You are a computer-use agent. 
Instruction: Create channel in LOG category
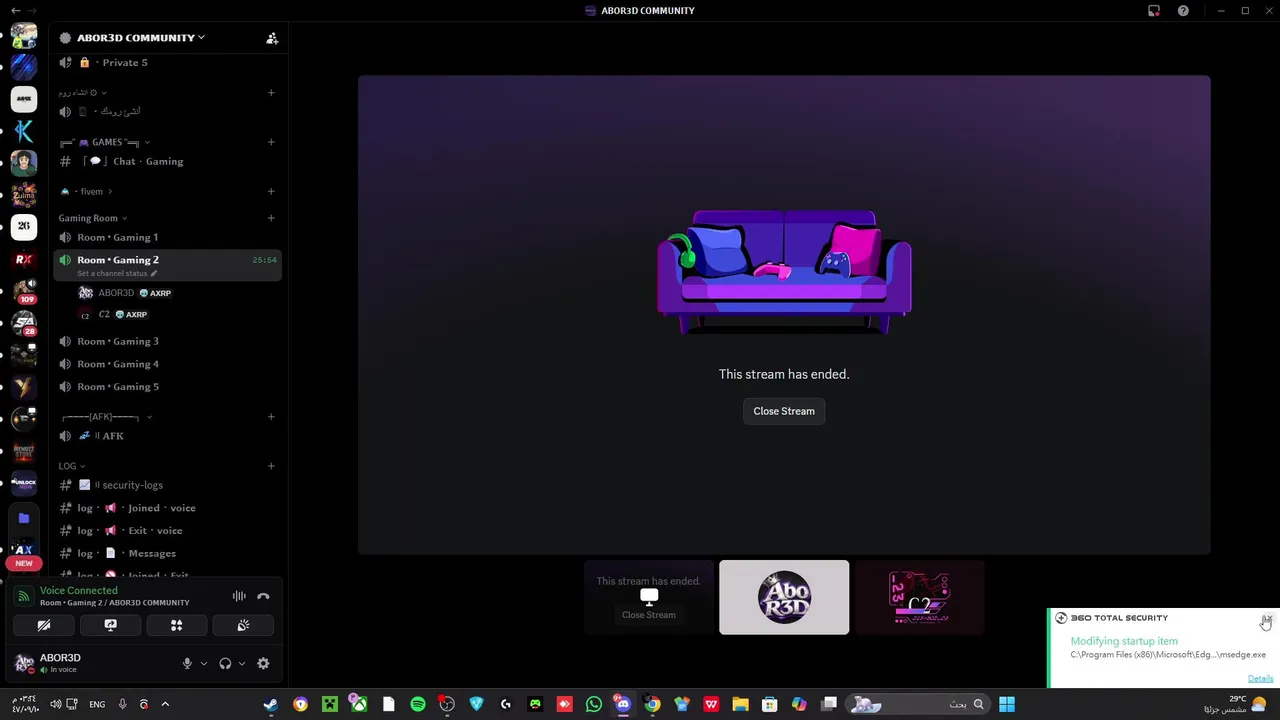tap(271, 466)
